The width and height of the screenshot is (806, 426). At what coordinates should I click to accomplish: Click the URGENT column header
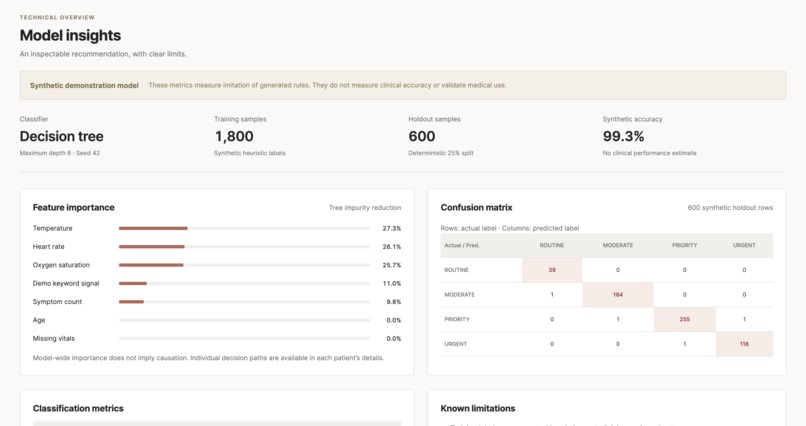point(744,246)
